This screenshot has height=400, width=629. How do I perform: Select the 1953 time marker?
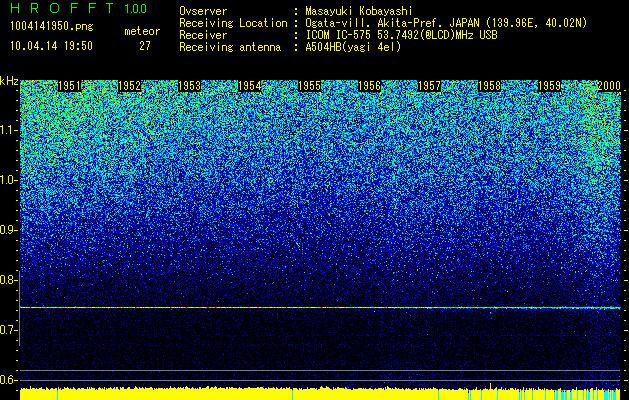189,86
